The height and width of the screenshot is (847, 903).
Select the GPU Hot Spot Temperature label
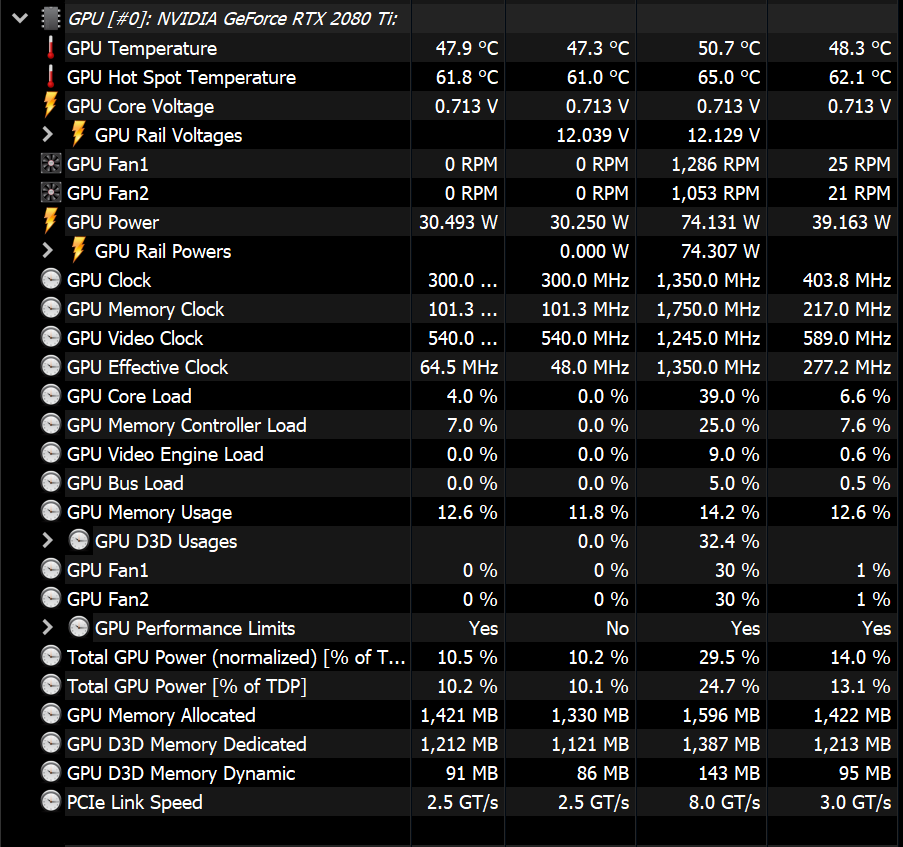[x=181, y=78]
